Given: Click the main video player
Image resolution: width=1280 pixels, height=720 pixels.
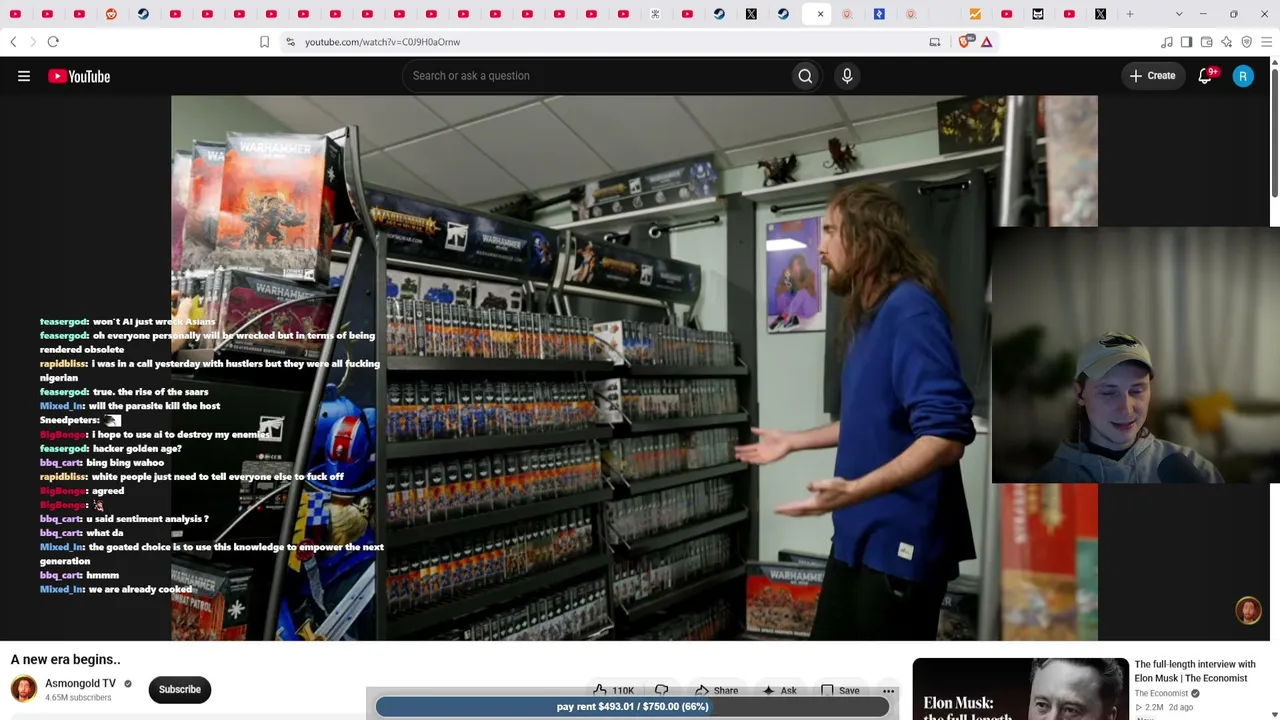Looking at the screenshot, I should tap(634, 368).
